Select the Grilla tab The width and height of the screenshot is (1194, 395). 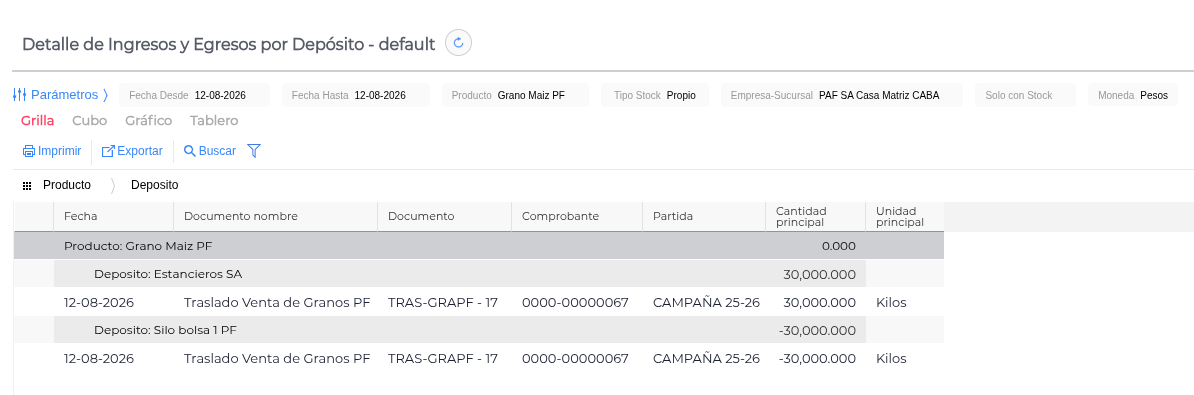[37, 121]
